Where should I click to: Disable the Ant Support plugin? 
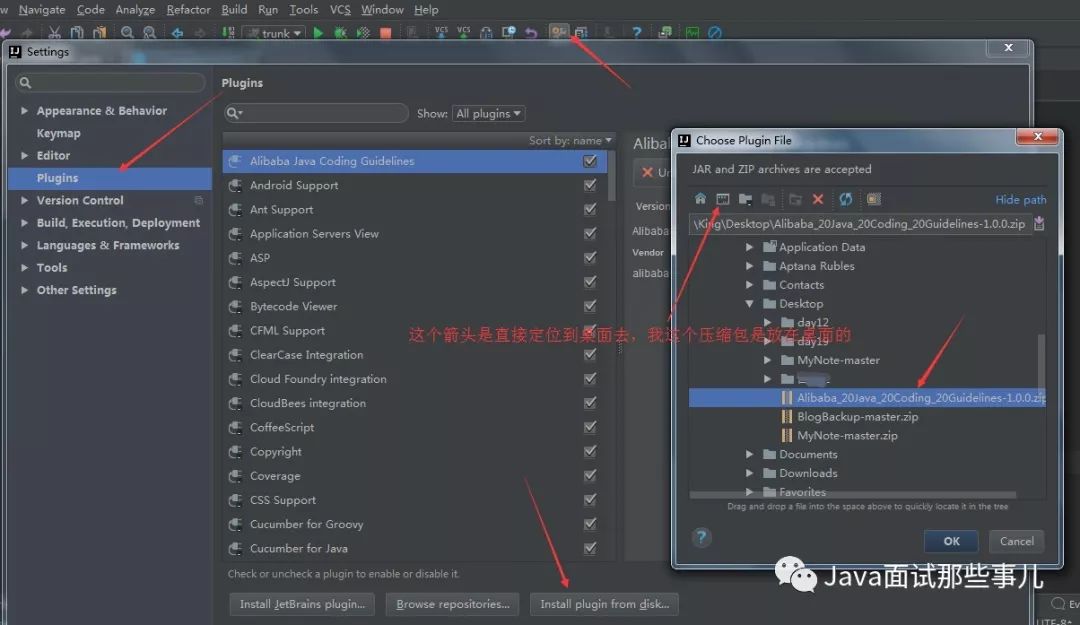590,209
